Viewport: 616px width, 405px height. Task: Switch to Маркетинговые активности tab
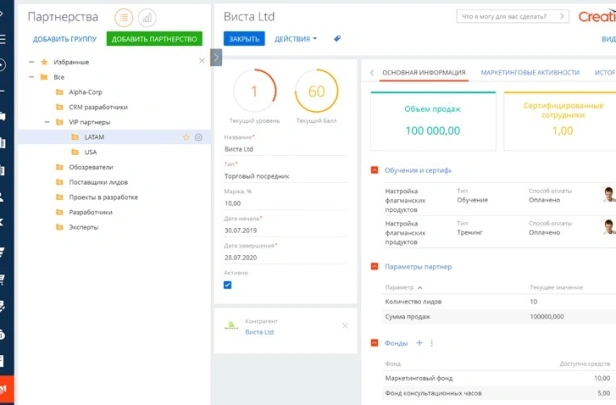[x=529, y=73]
